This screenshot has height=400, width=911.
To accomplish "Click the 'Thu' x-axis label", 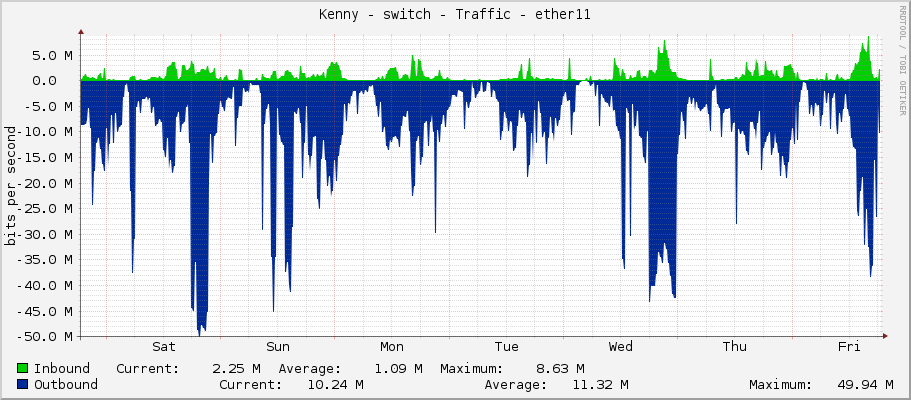I will 734,347.
